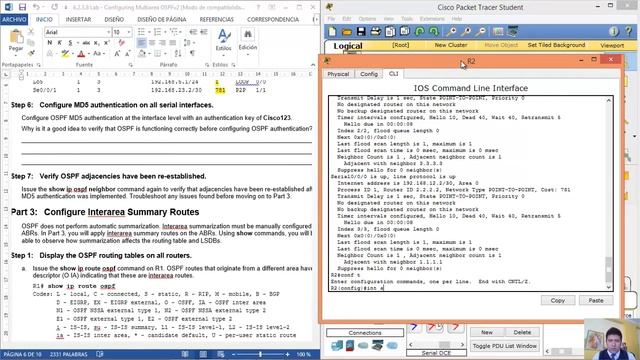Screen dimensions: 640x360
Task: Click Packet Tracer help question icon
Action: [628, 31]
